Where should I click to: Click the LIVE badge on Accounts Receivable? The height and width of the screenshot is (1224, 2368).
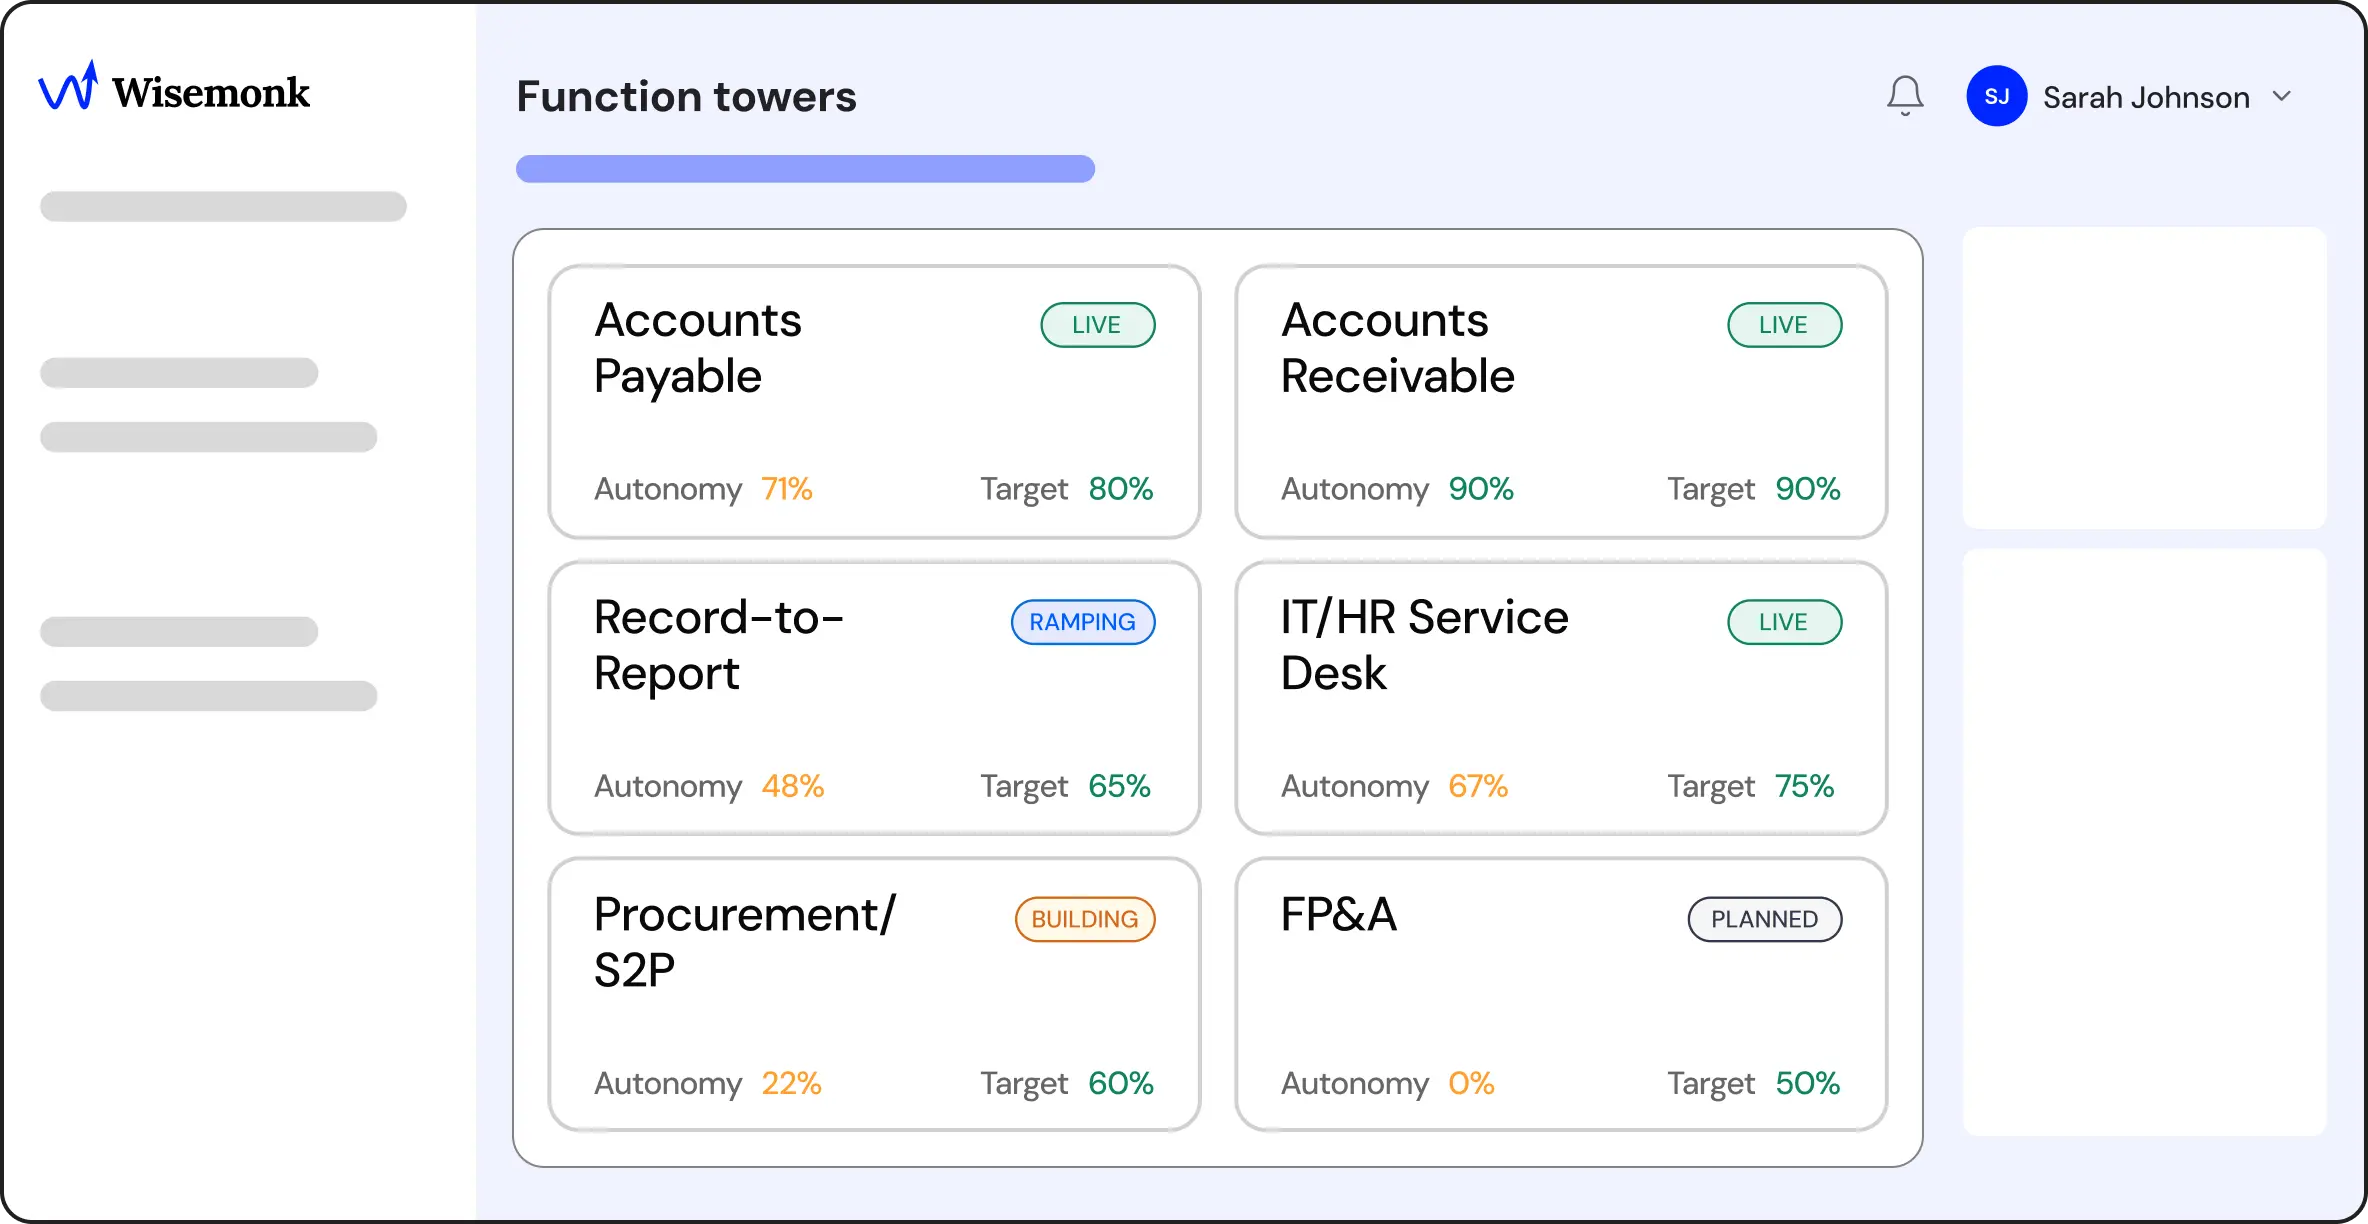click(1784, 325)
